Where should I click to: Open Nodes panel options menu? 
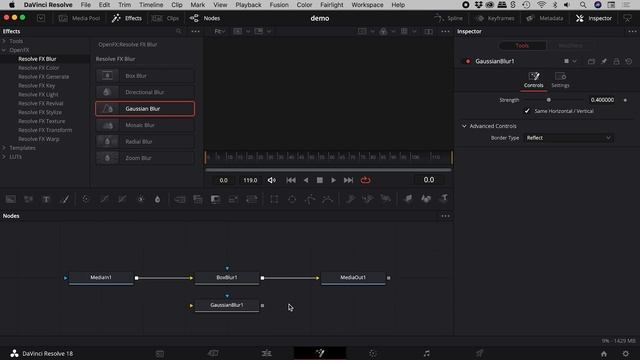(x=445, y=216)
